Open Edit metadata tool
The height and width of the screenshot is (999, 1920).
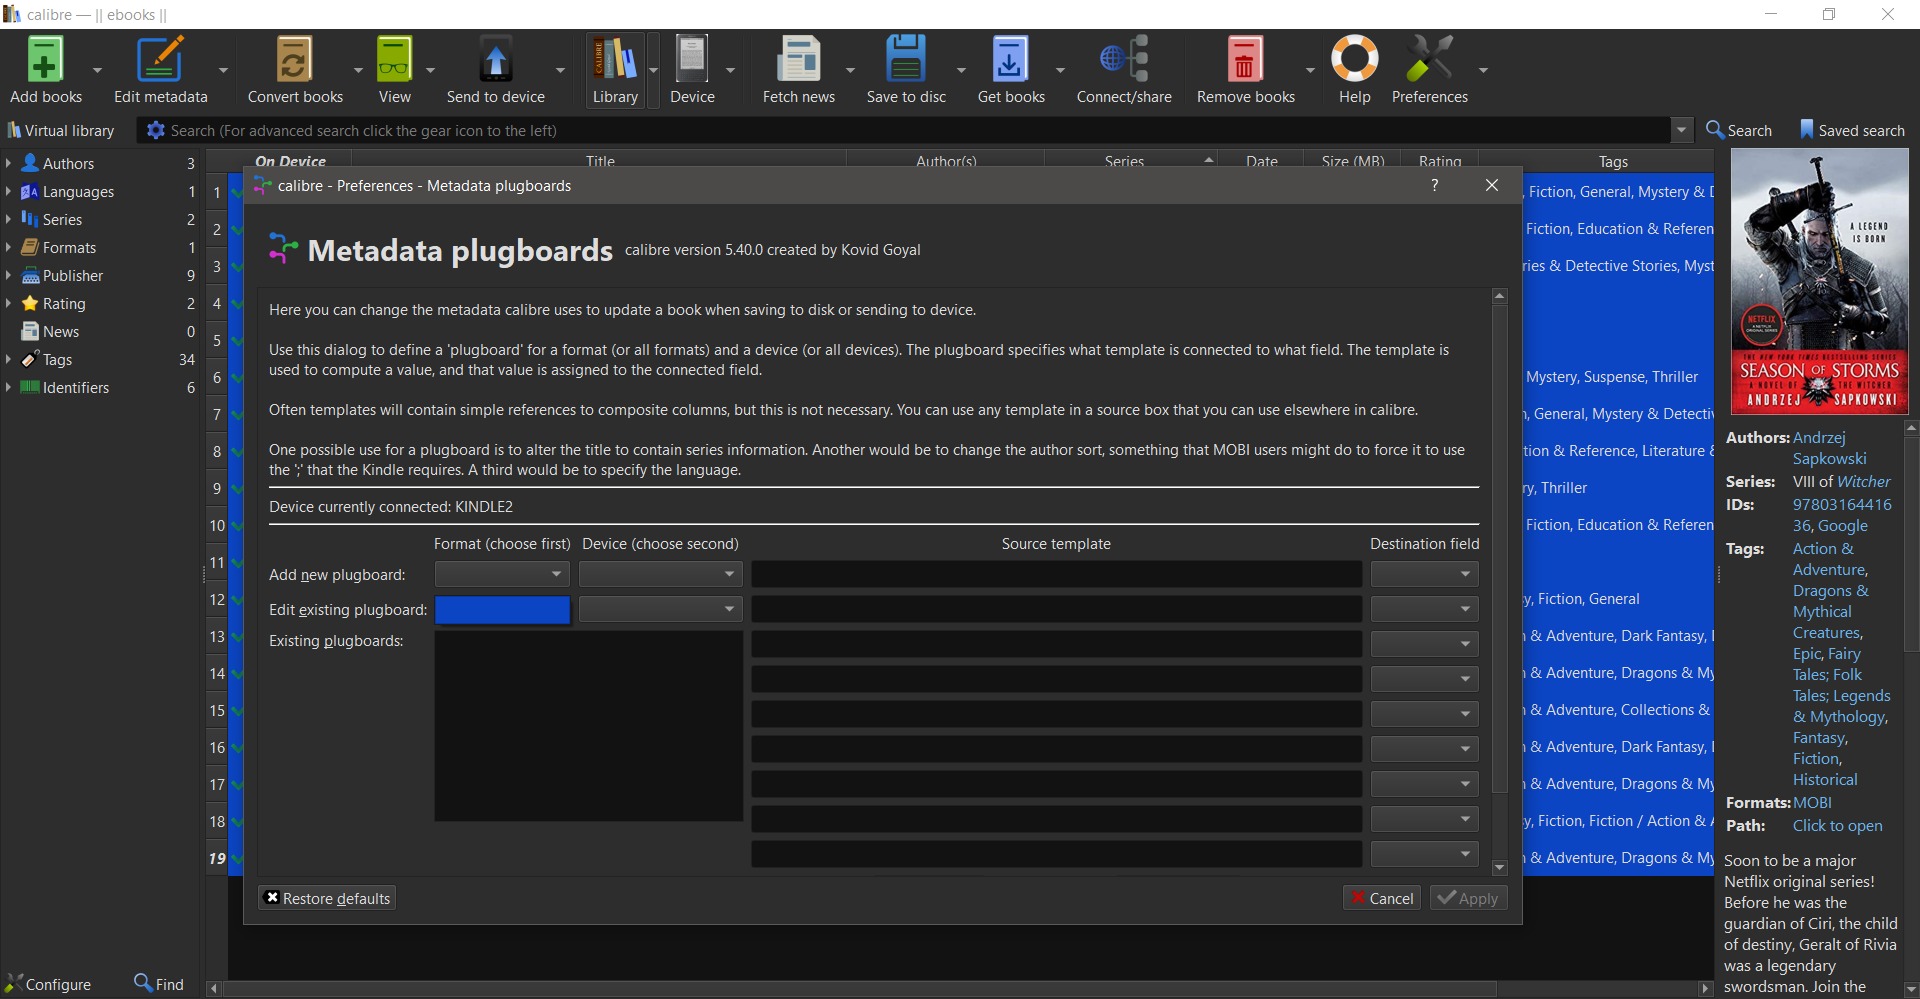point(160,60)
